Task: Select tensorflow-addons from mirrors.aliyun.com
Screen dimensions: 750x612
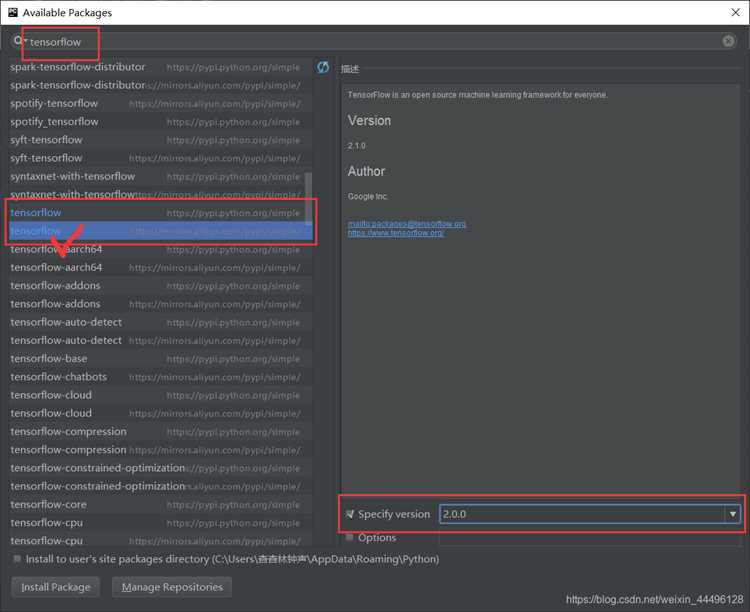Action: 161,304
